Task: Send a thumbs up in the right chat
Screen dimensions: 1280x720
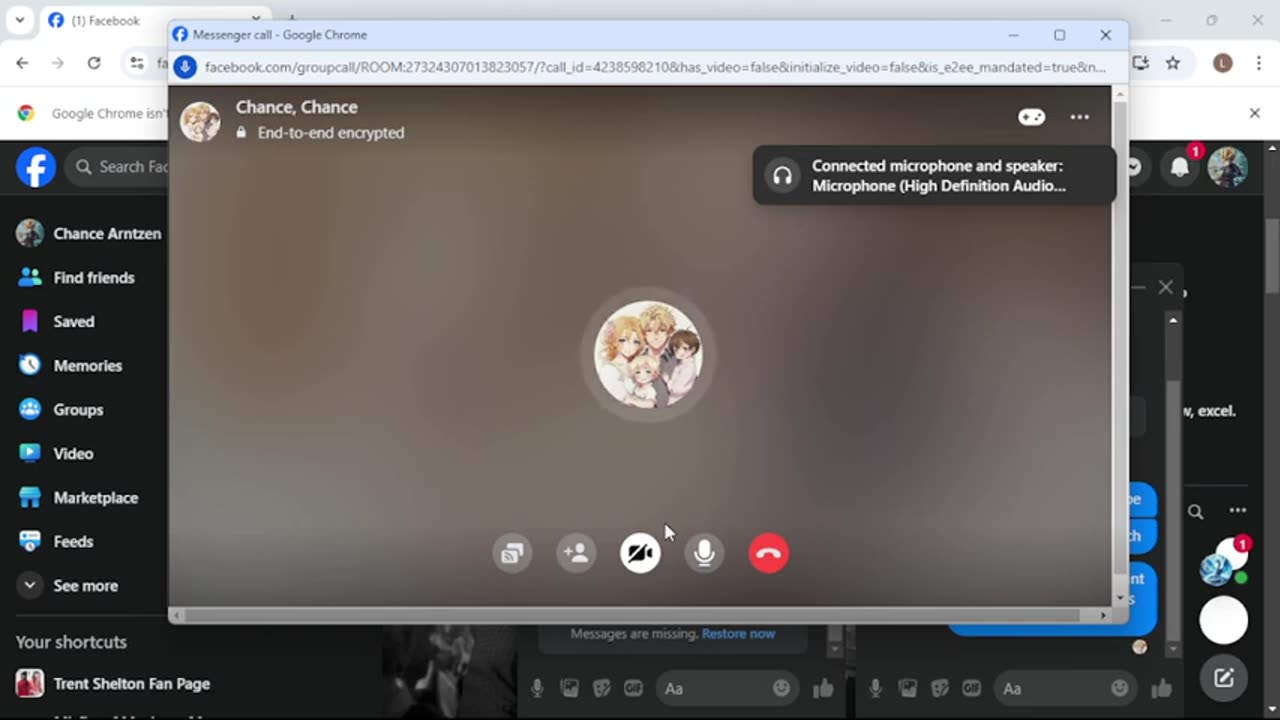Action: pyautogui.click(x=1161, y=688)
